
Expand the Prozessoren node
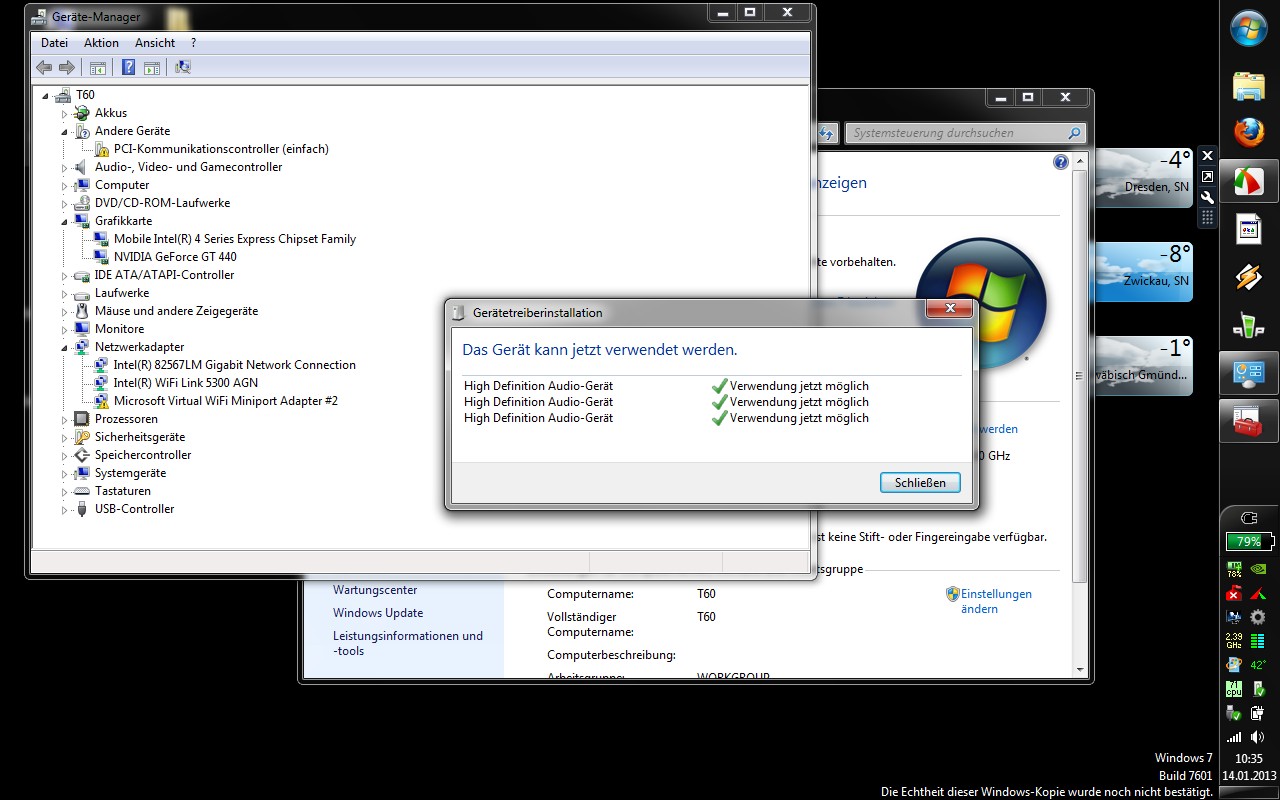point(65,419)
